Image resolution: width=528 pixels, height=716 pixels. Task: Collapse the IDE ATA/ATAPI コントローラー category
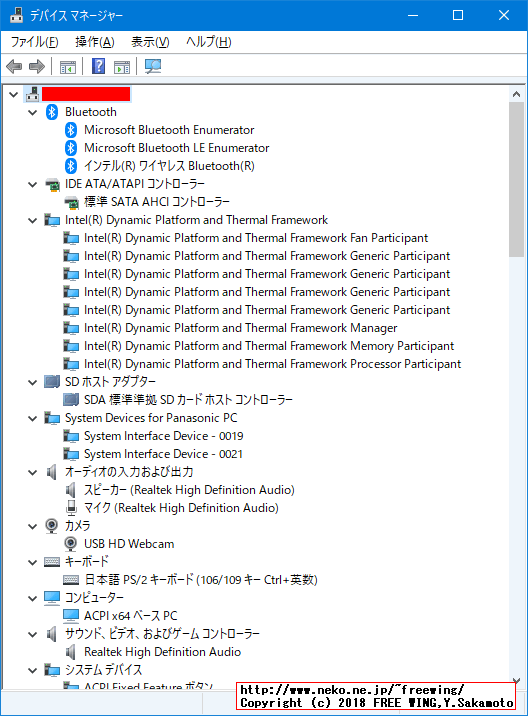tap(32, 184)
